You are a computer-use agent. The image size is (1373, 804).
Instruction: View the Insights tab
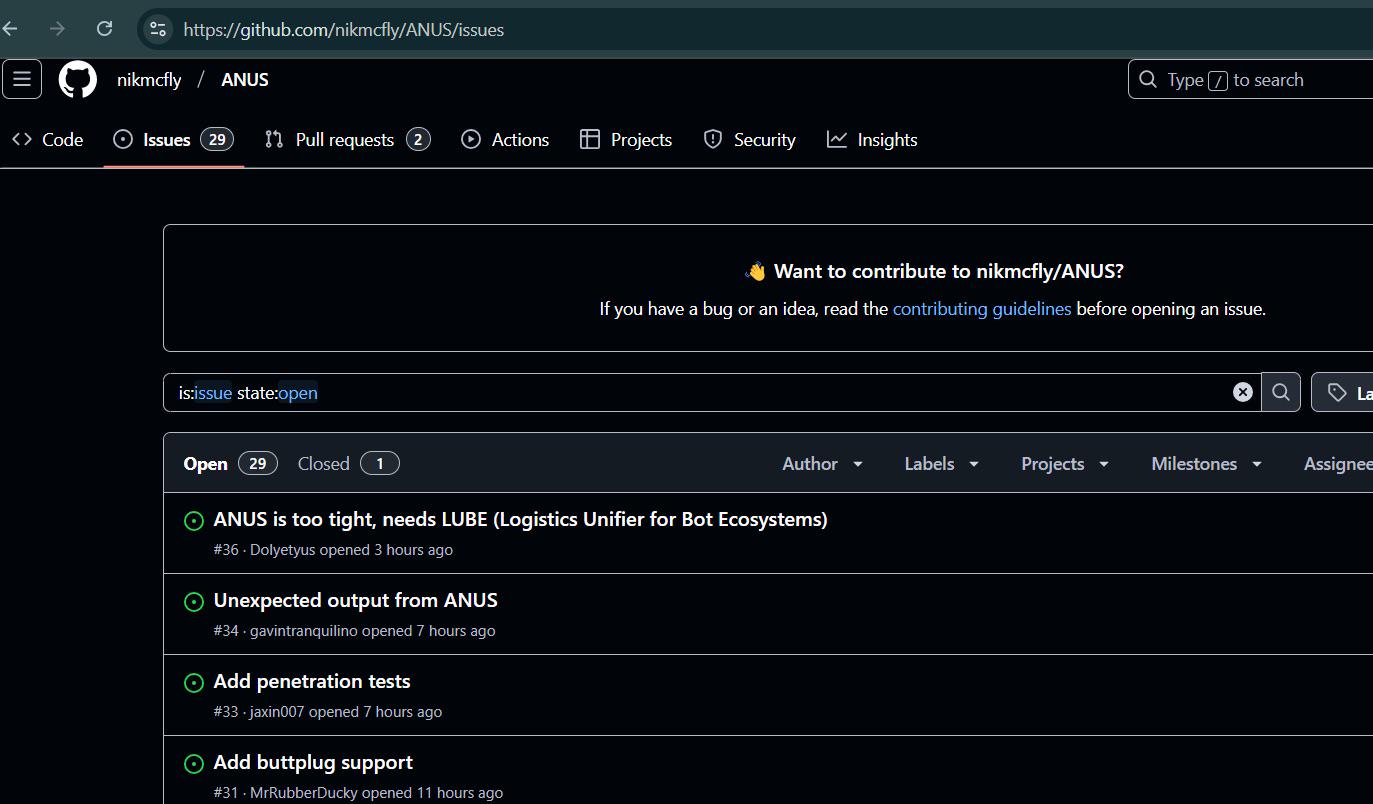click(x=872, y=140)
